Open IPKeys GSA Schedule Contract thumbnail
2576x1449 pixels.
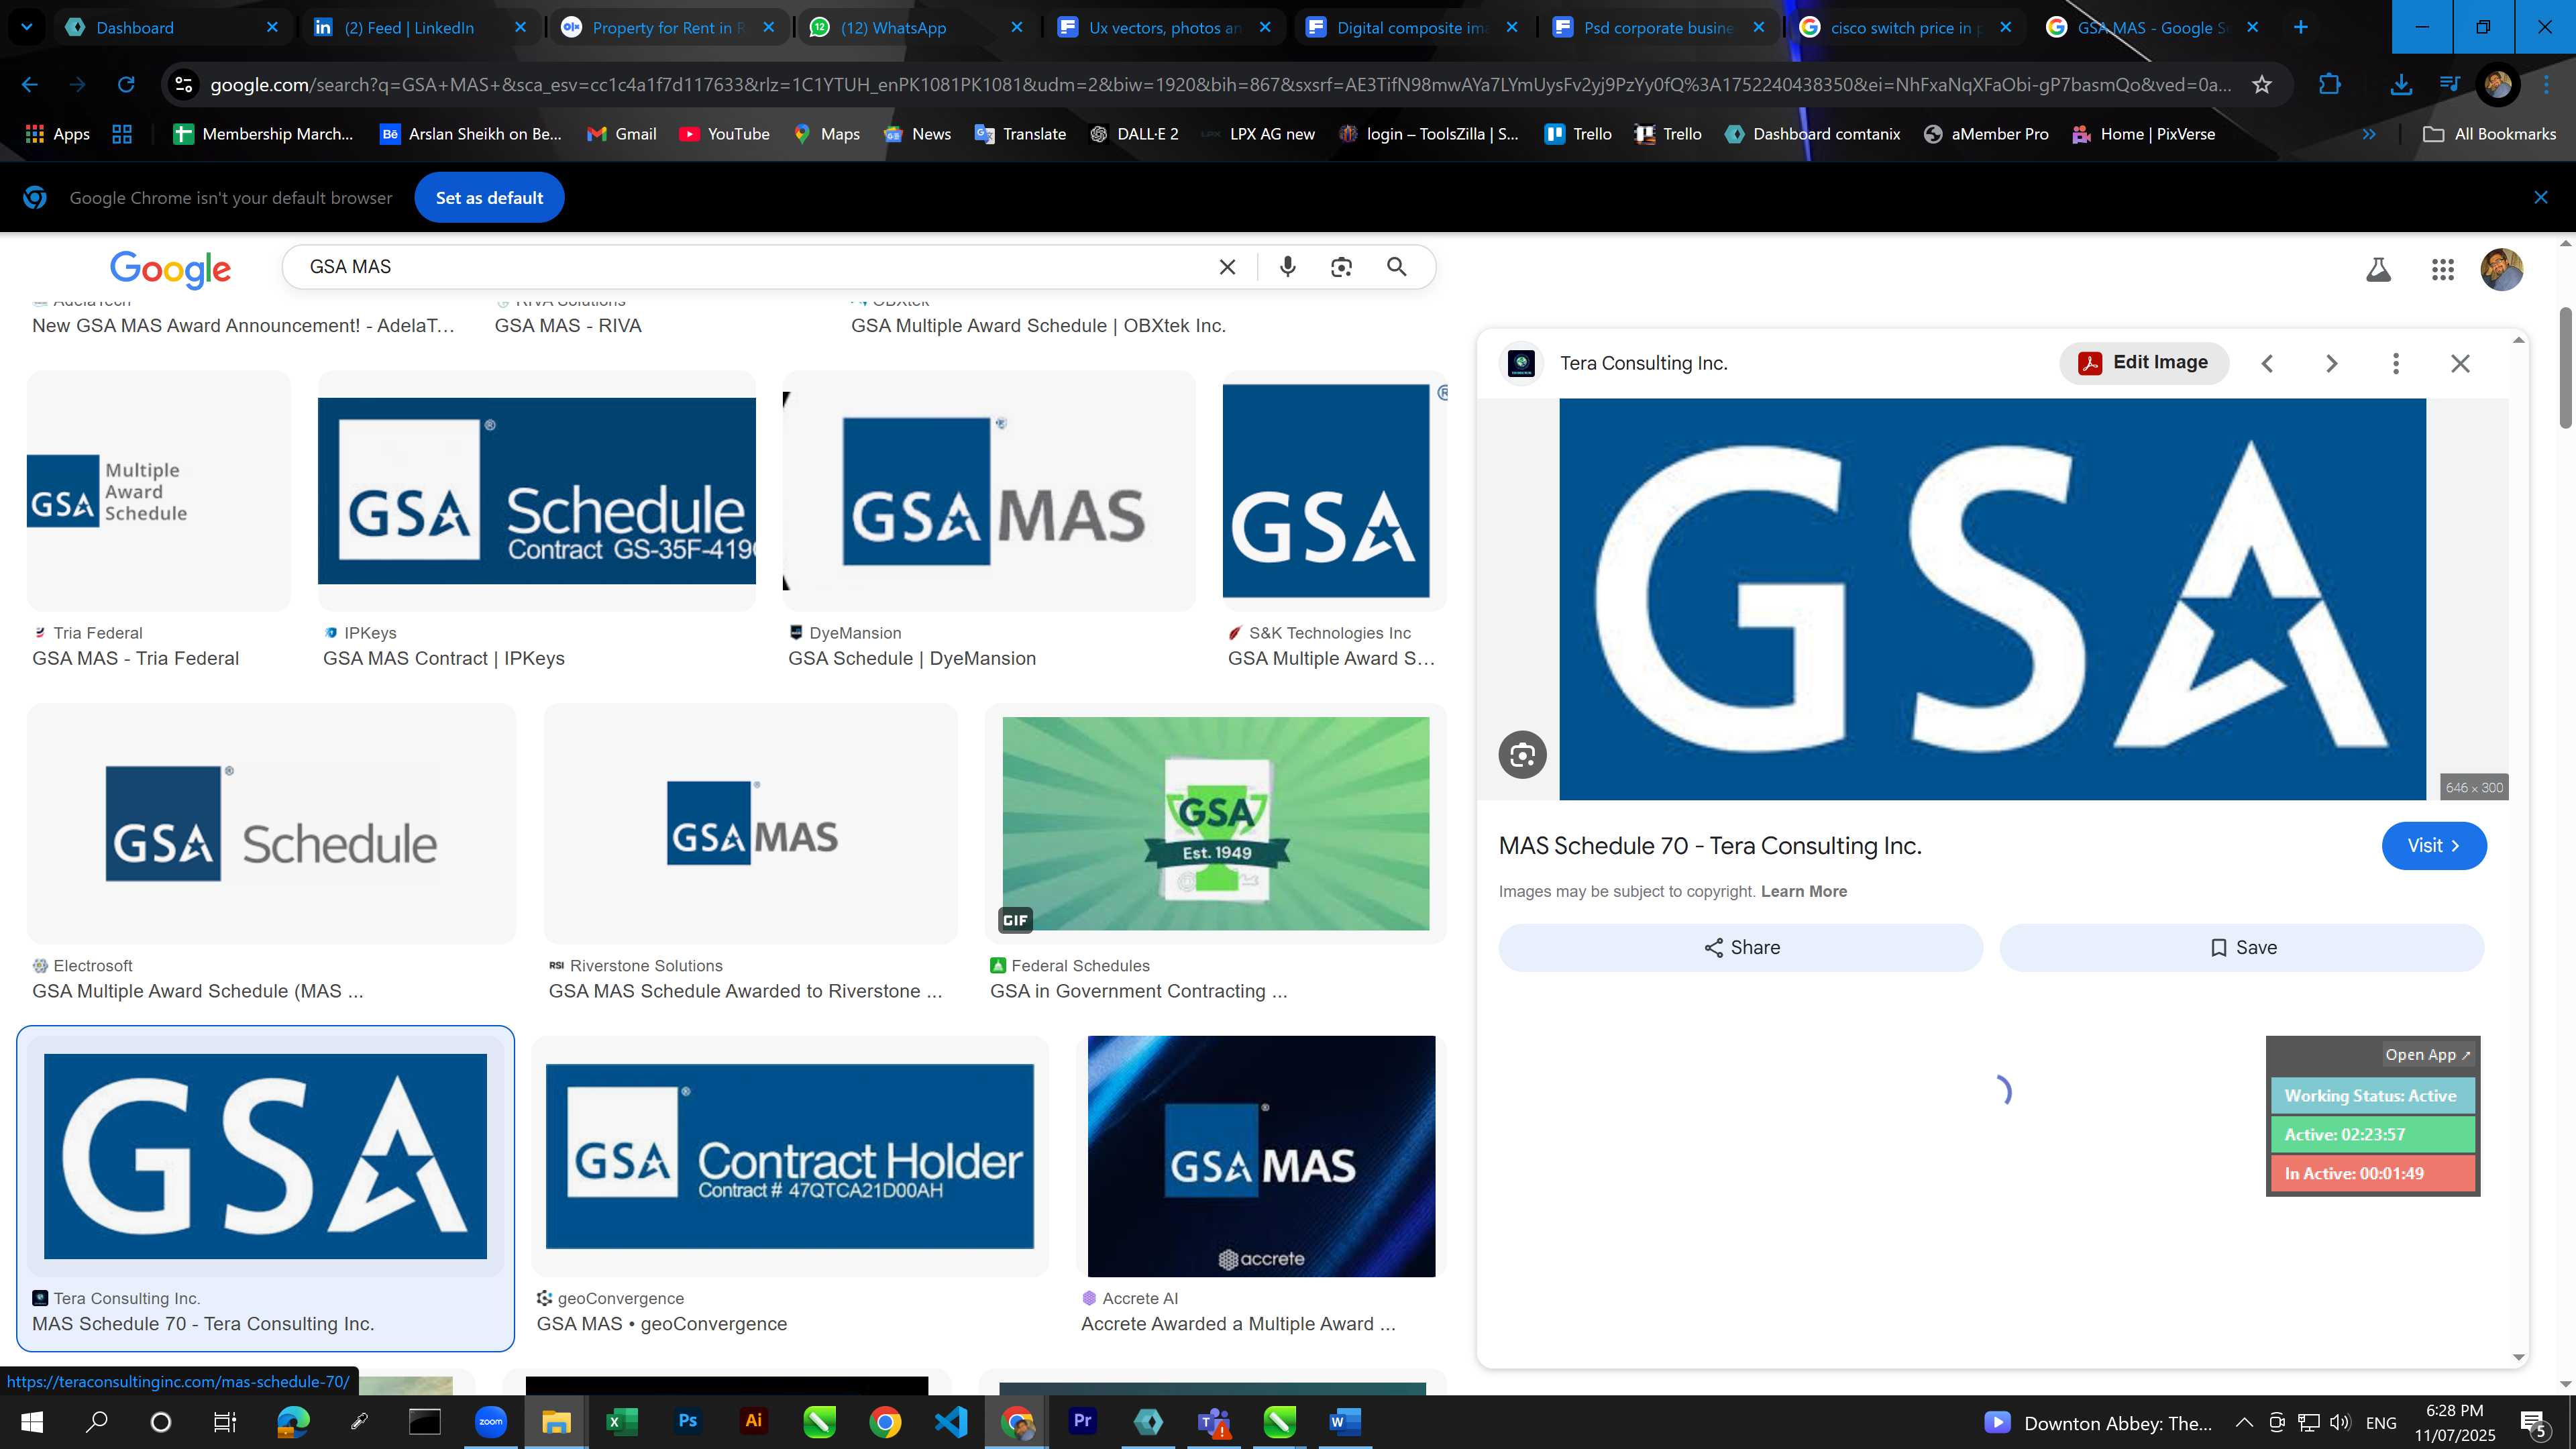(537, 491)
